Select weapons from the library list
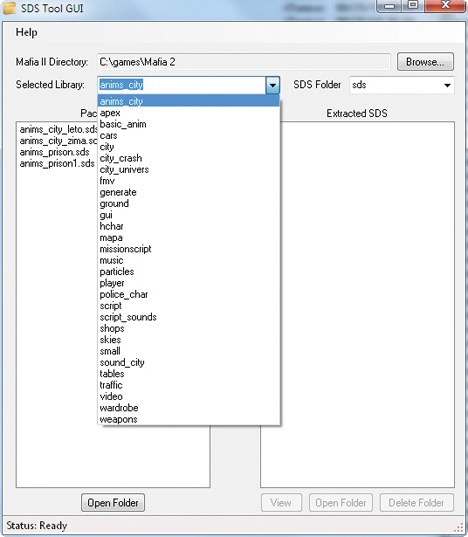The width and height of the screenshot is (468, 537). point(189,419)
